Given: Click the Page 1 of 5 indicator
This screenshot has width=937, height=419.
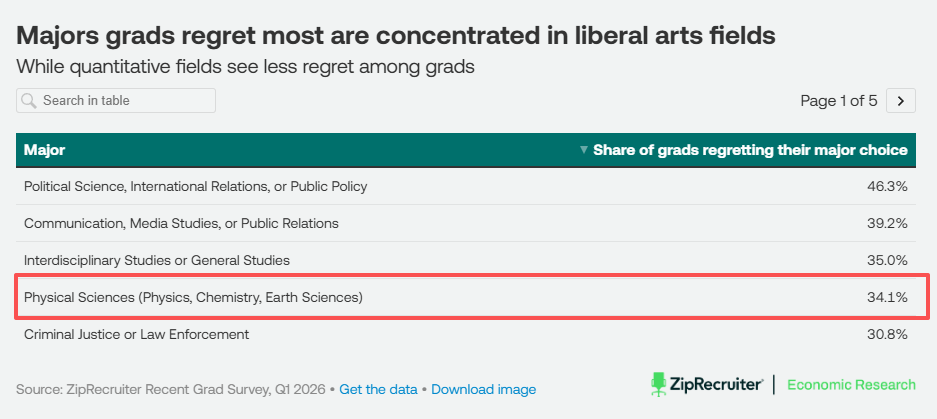Looking at the screenshot, I should [x=839, y=100].
